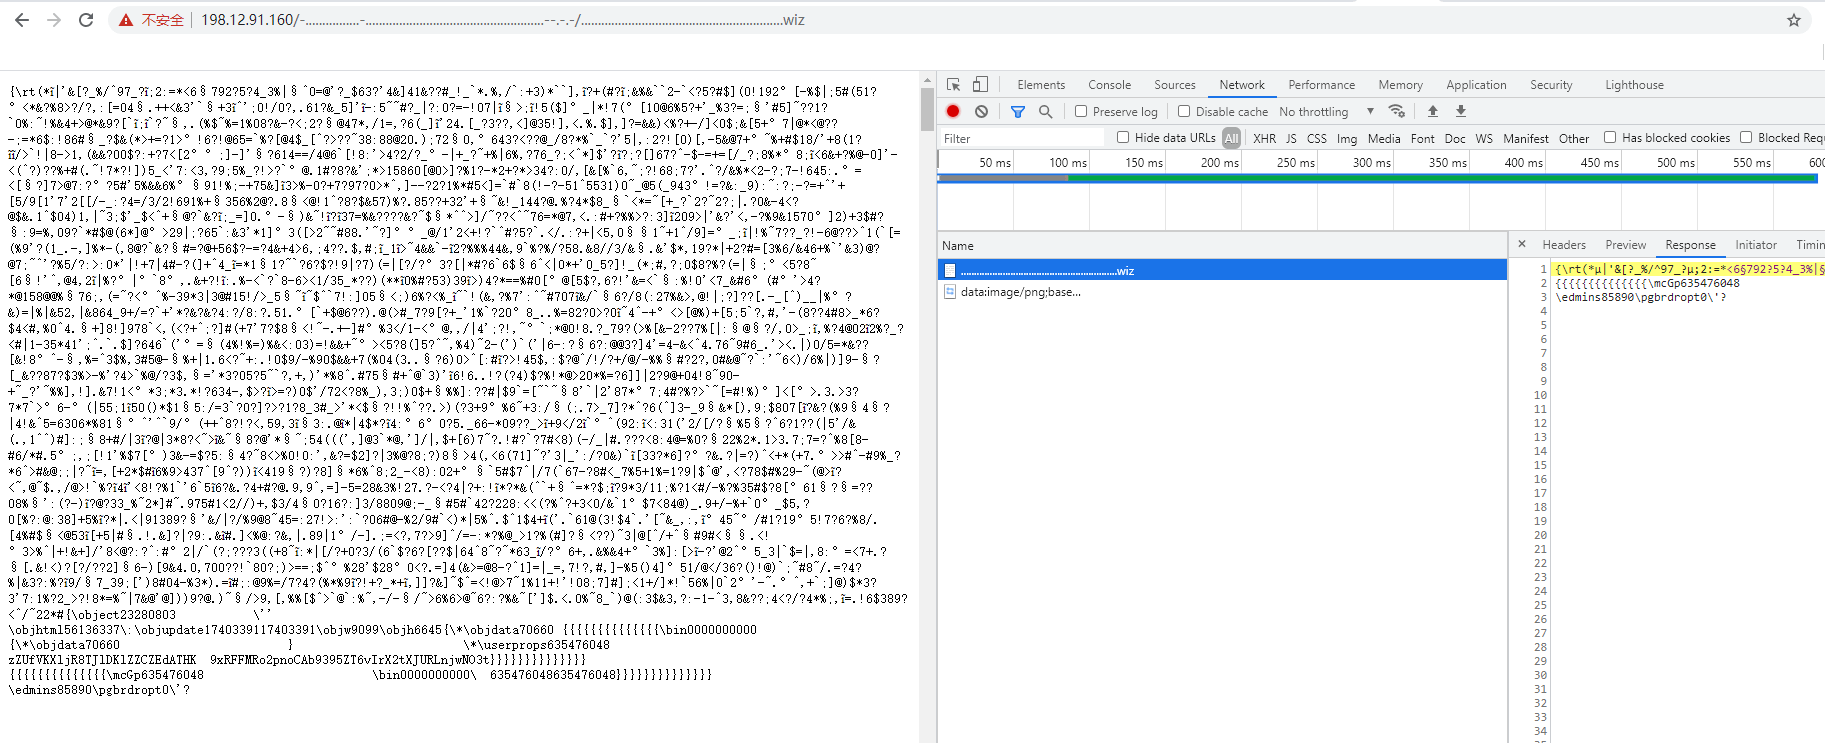Toggle the device toolbar icon
Screen dimensions: 1825x743
[980, 85]
